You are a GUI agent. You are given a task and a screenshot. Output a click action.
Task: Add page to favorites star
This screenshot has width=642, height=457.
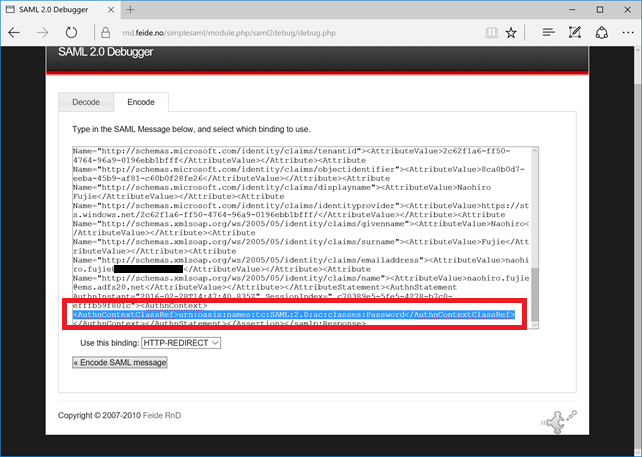coord(511,33)
